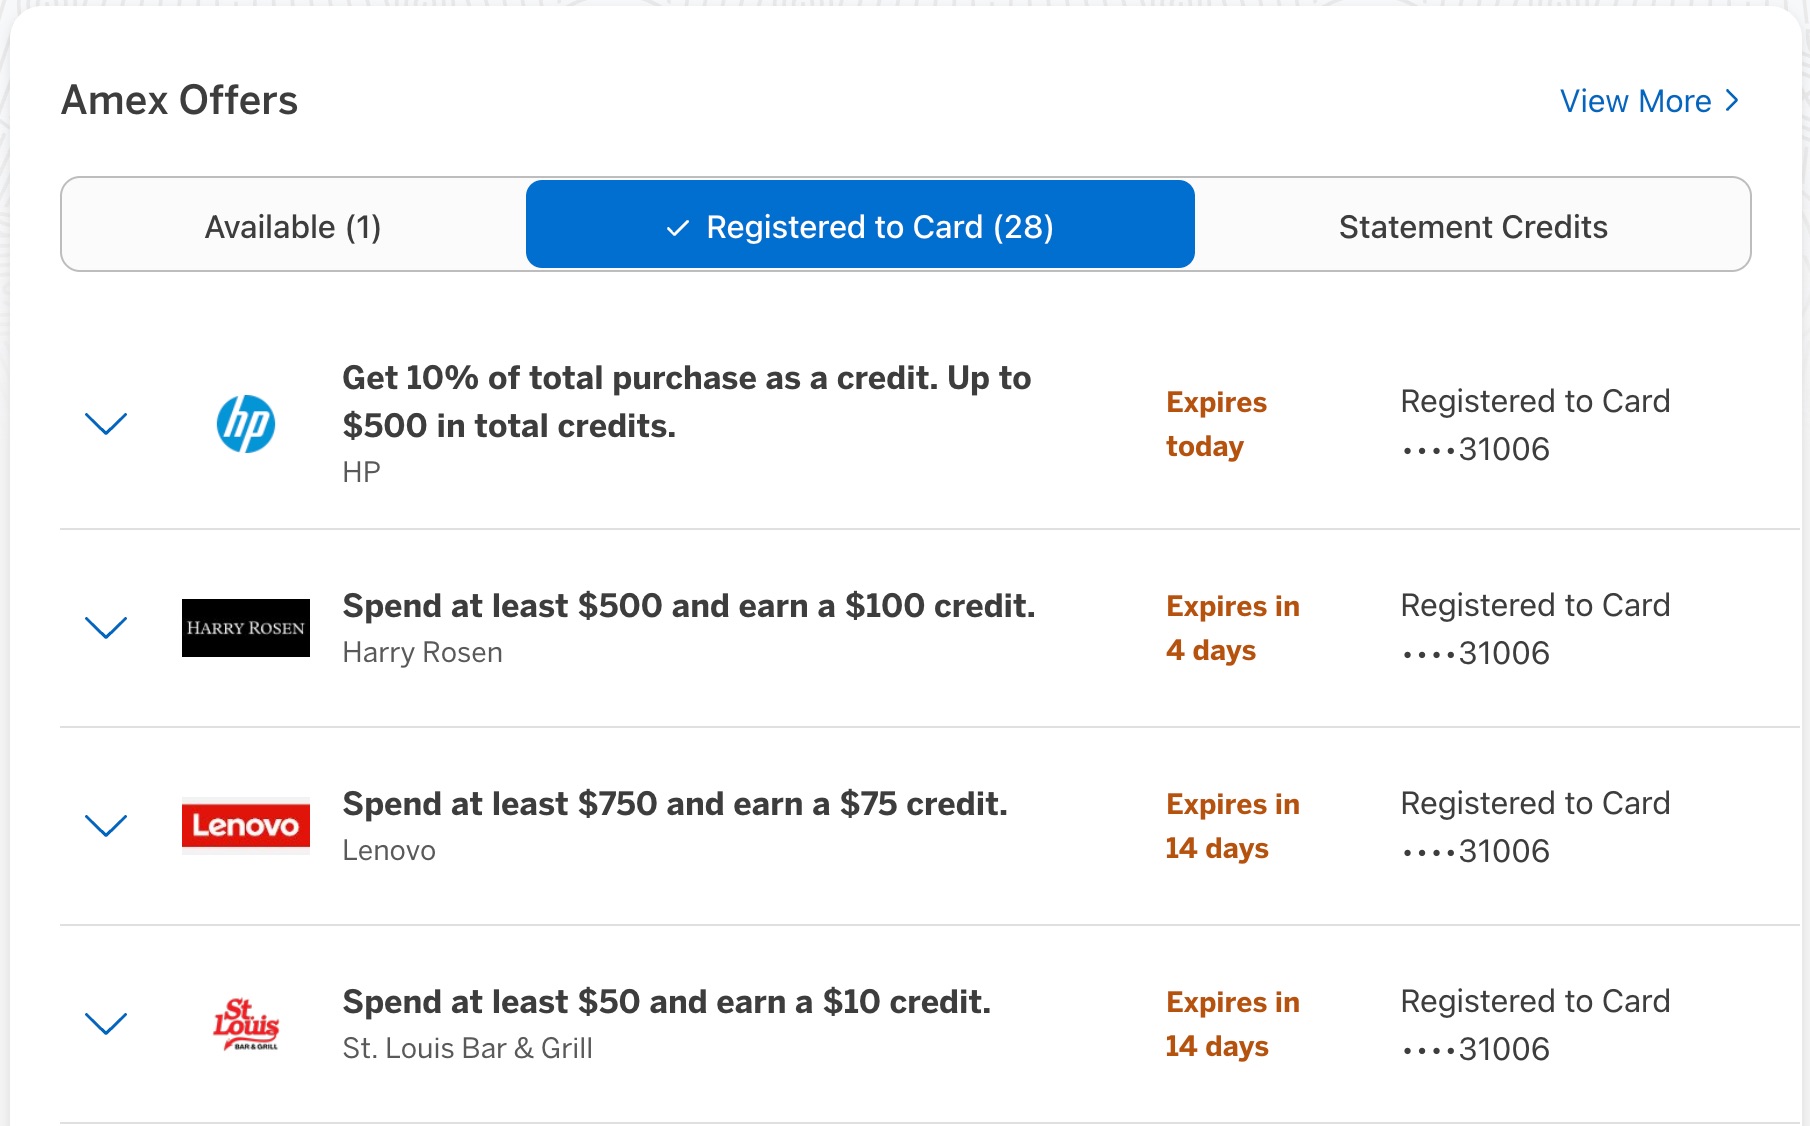Screen dimensions: 1810x1126
Task: Click the chevron next to View More link
Action: coord(1732,101)
